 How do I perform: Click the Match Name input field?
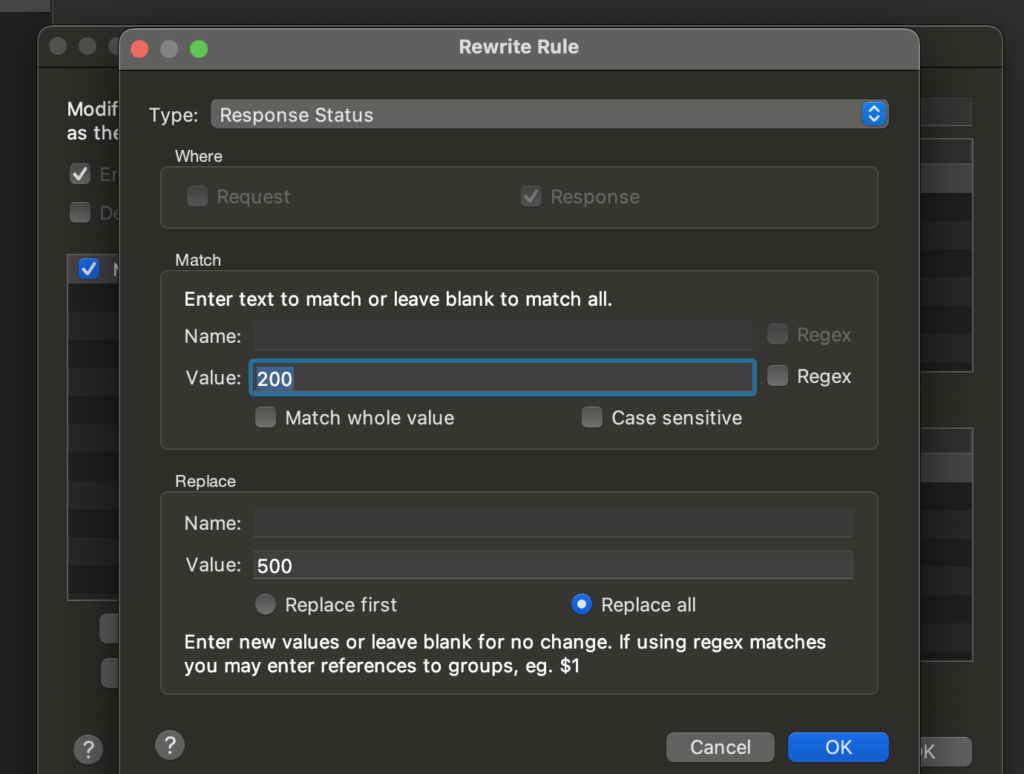[502, 335]
